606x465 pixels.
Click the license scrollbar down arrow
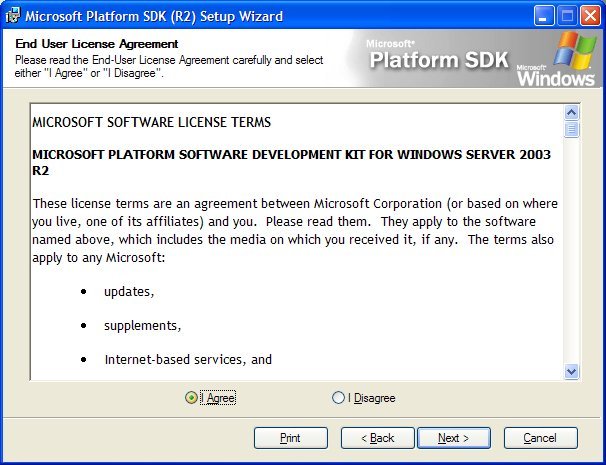coord(572,371)
